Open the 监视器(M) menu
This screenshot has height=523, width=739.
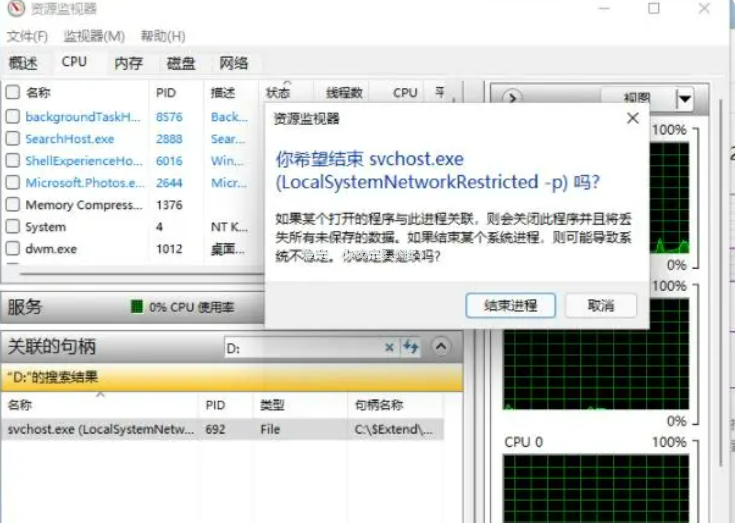[94, 36]
